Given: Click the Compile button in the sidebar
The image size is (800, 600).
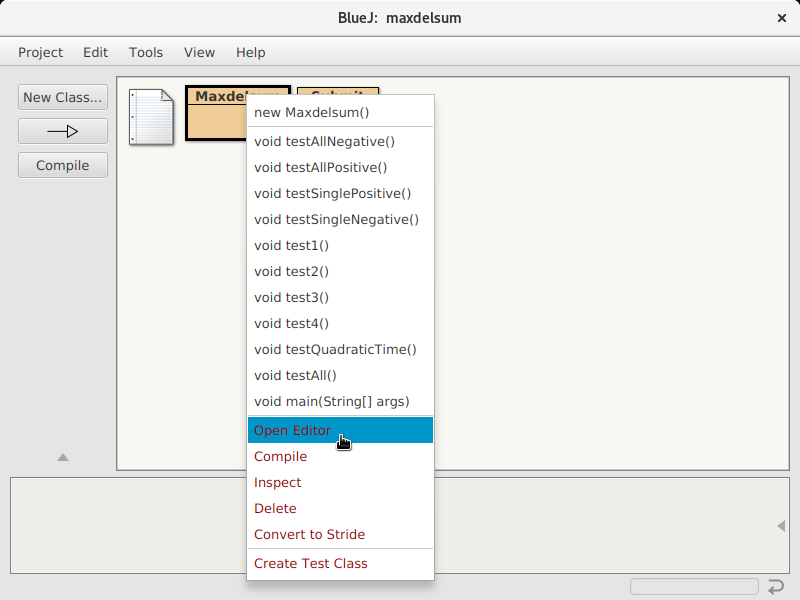Looking at the screenshot, I should click(x=63, y=165).
